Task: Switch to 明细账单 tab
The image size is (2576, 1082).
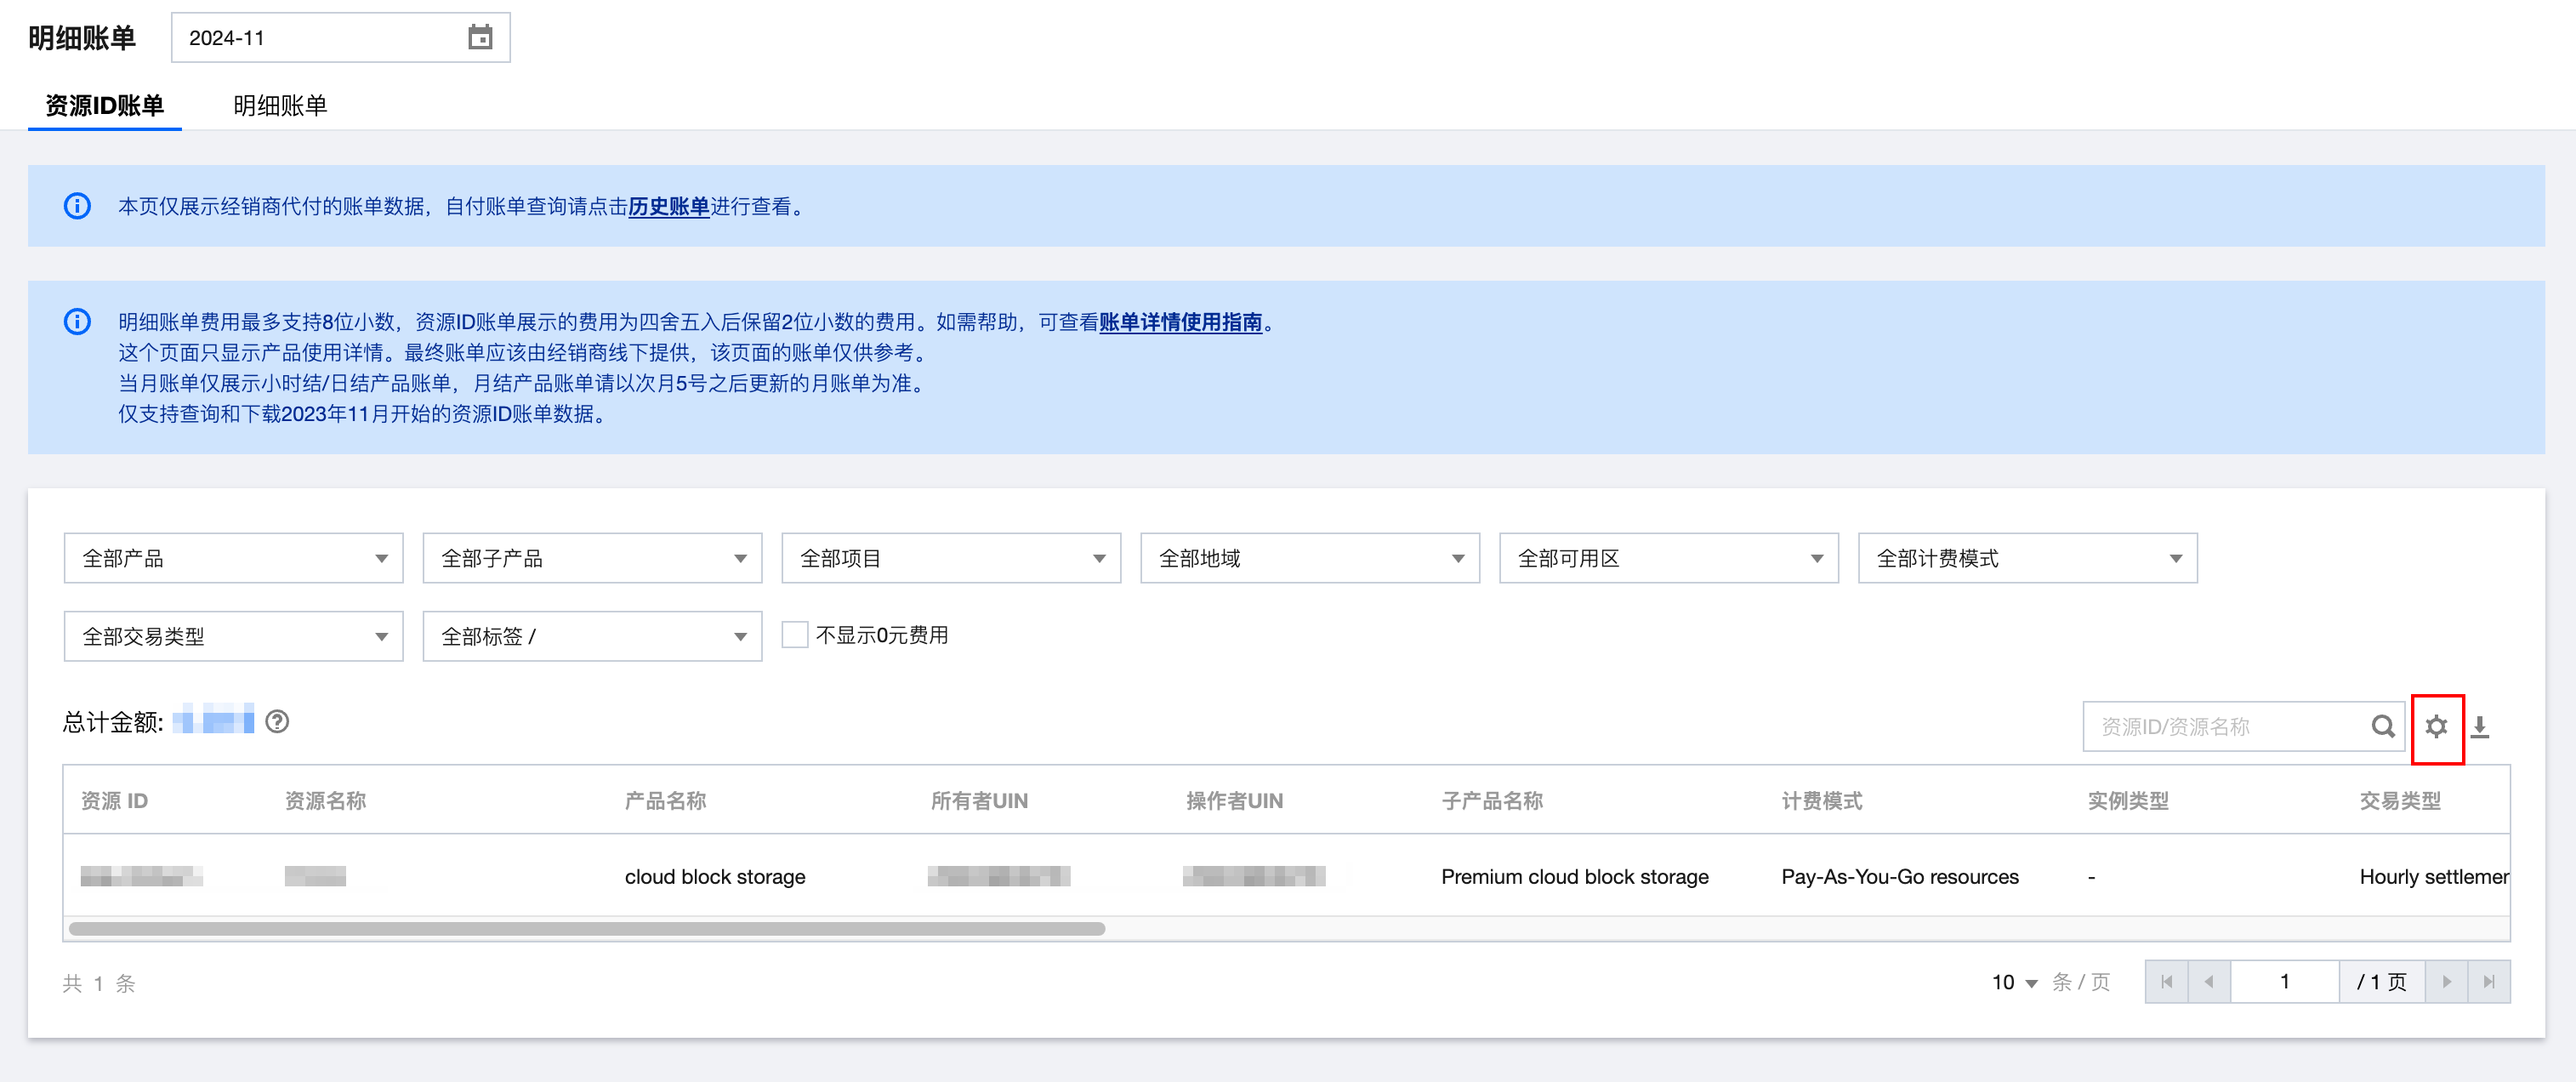Action: [x=280, y=105]
